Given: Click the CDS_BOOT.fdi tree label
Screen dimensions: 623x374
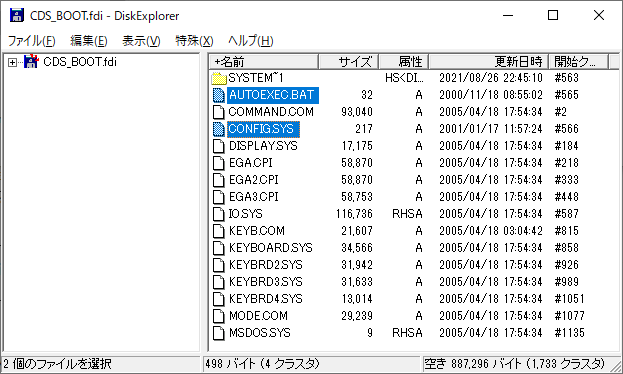Looking at the screenshot, I should click(x=80, y=62).
